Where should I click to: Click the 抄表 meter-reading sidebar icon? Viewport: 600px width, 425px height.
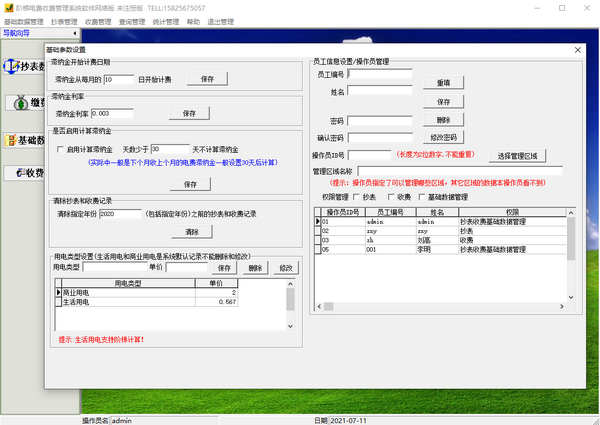click(x=22, y=67)
